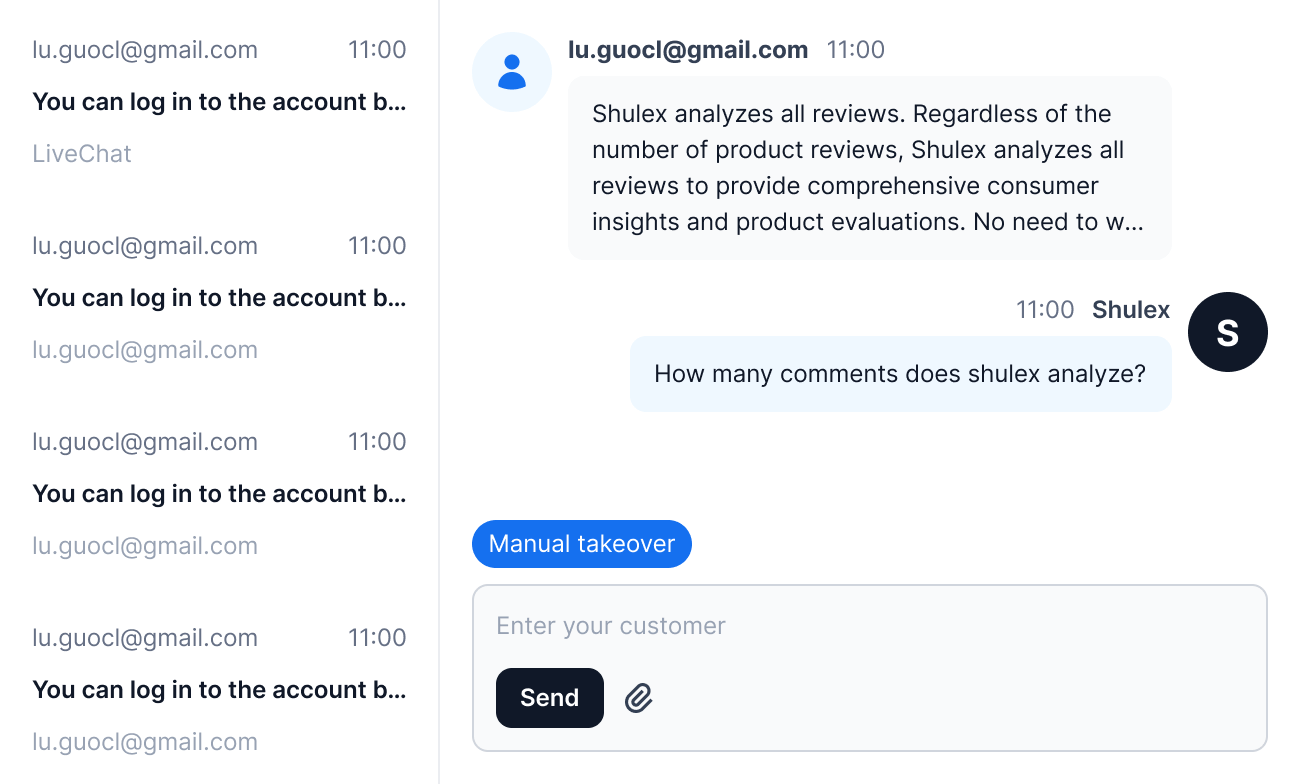This screenshot has height=784, width=1300.
Task: Click the 11:00 timestamp beside the customer name
Action: (856, 50)
